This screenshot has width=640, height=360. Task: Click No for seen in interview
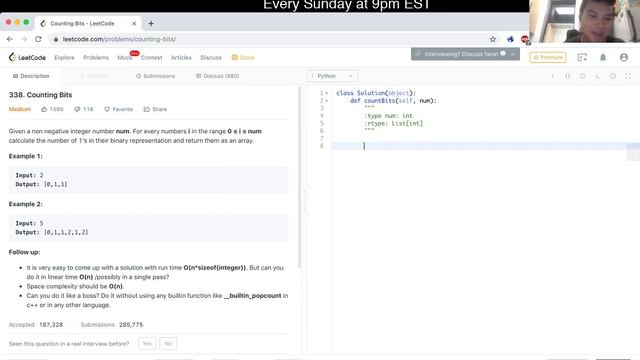(168, 344)
